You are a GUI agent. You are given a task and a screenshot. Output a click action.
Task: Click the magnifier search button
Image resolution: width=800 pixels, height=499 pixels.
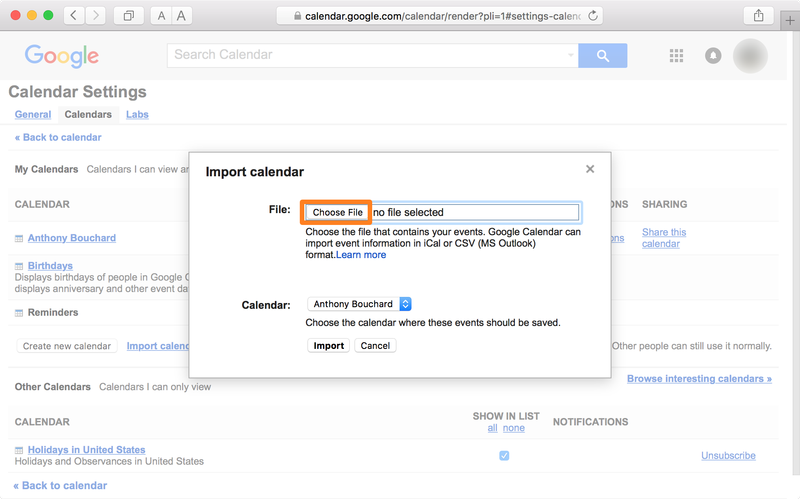click(603, 56)
